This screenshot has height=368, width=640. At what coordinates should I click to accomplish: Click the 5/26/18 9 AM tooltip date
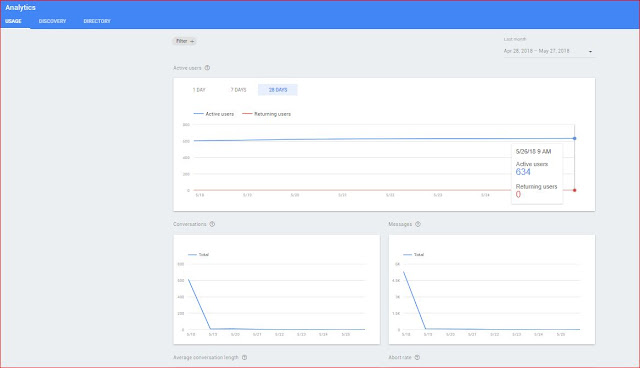pos(533,152)
